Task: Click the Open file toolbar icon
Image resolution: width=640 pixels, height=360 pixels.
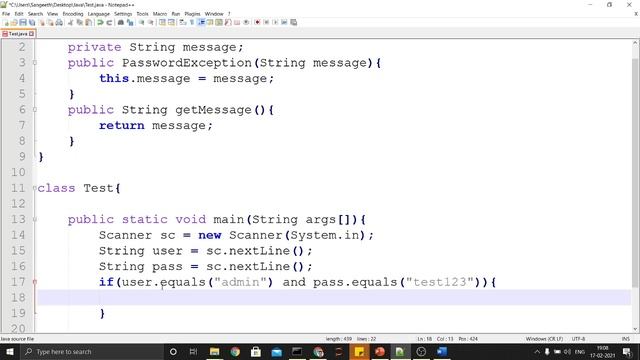Action: click(x=14, y=22)
